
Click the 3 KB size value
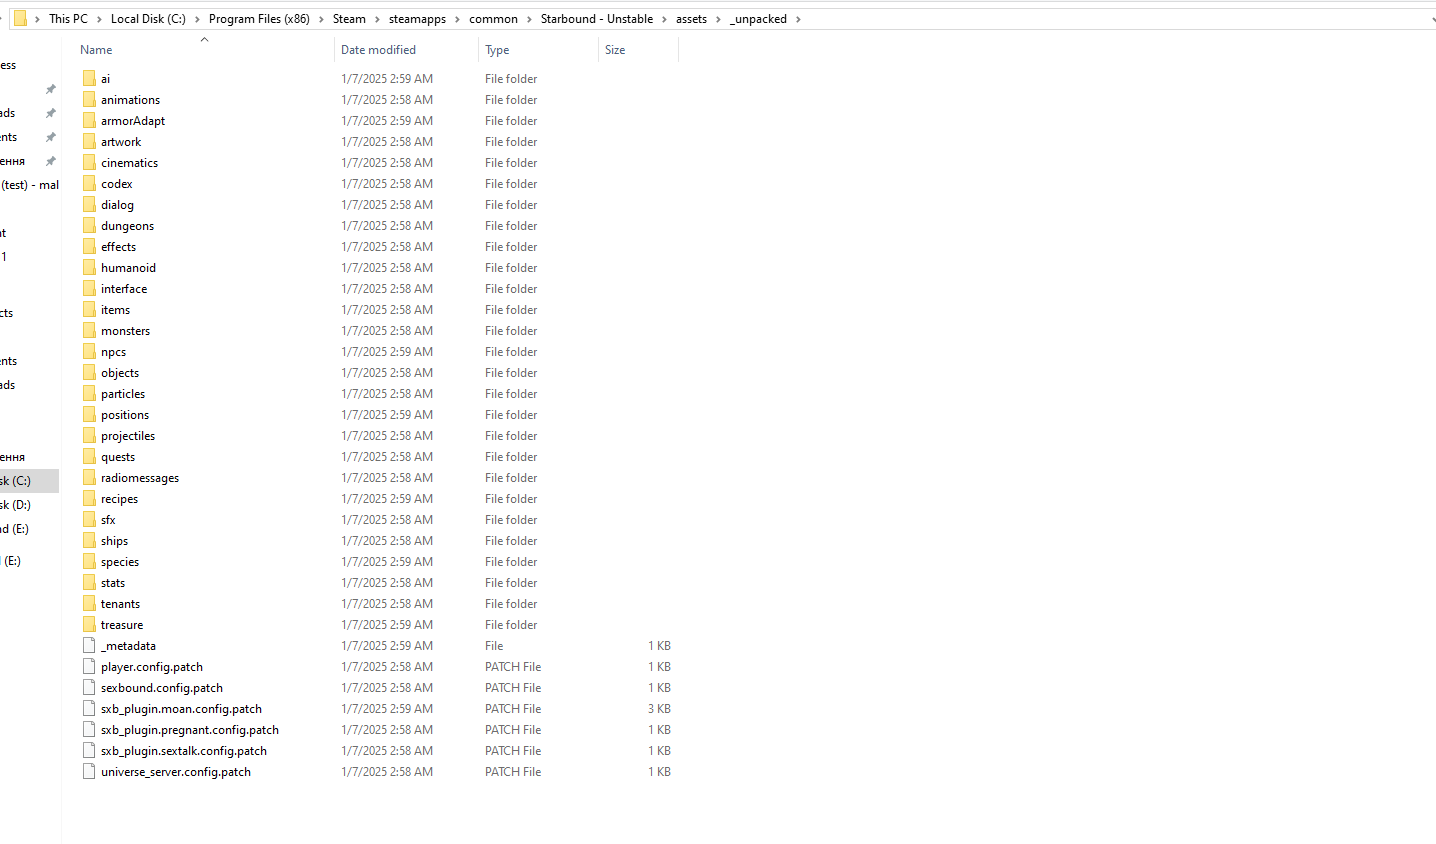click(659, 709)
